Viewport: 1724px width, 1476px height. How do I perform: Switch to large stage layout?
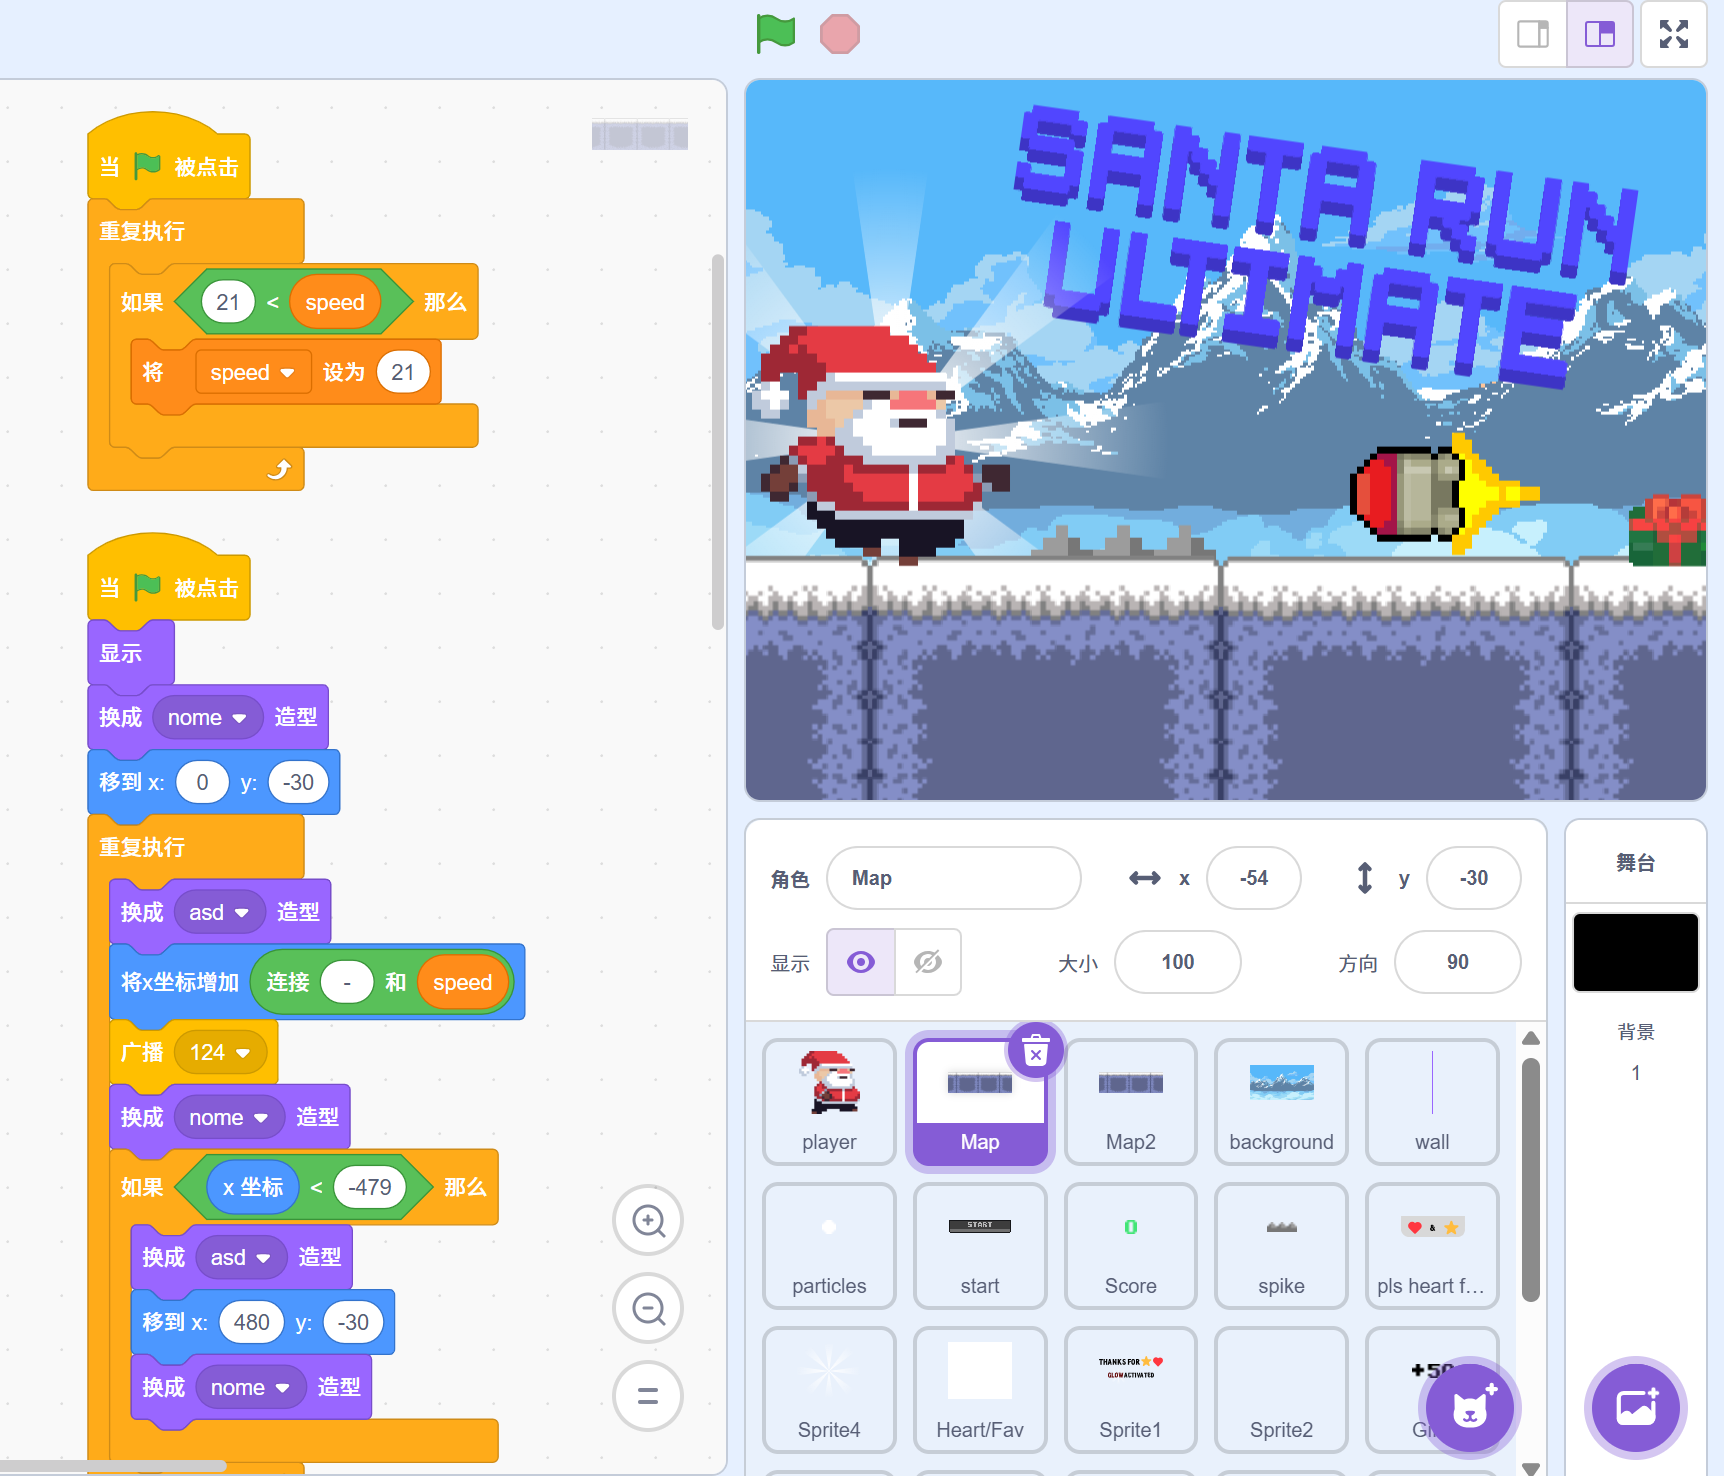(1599, 34)
